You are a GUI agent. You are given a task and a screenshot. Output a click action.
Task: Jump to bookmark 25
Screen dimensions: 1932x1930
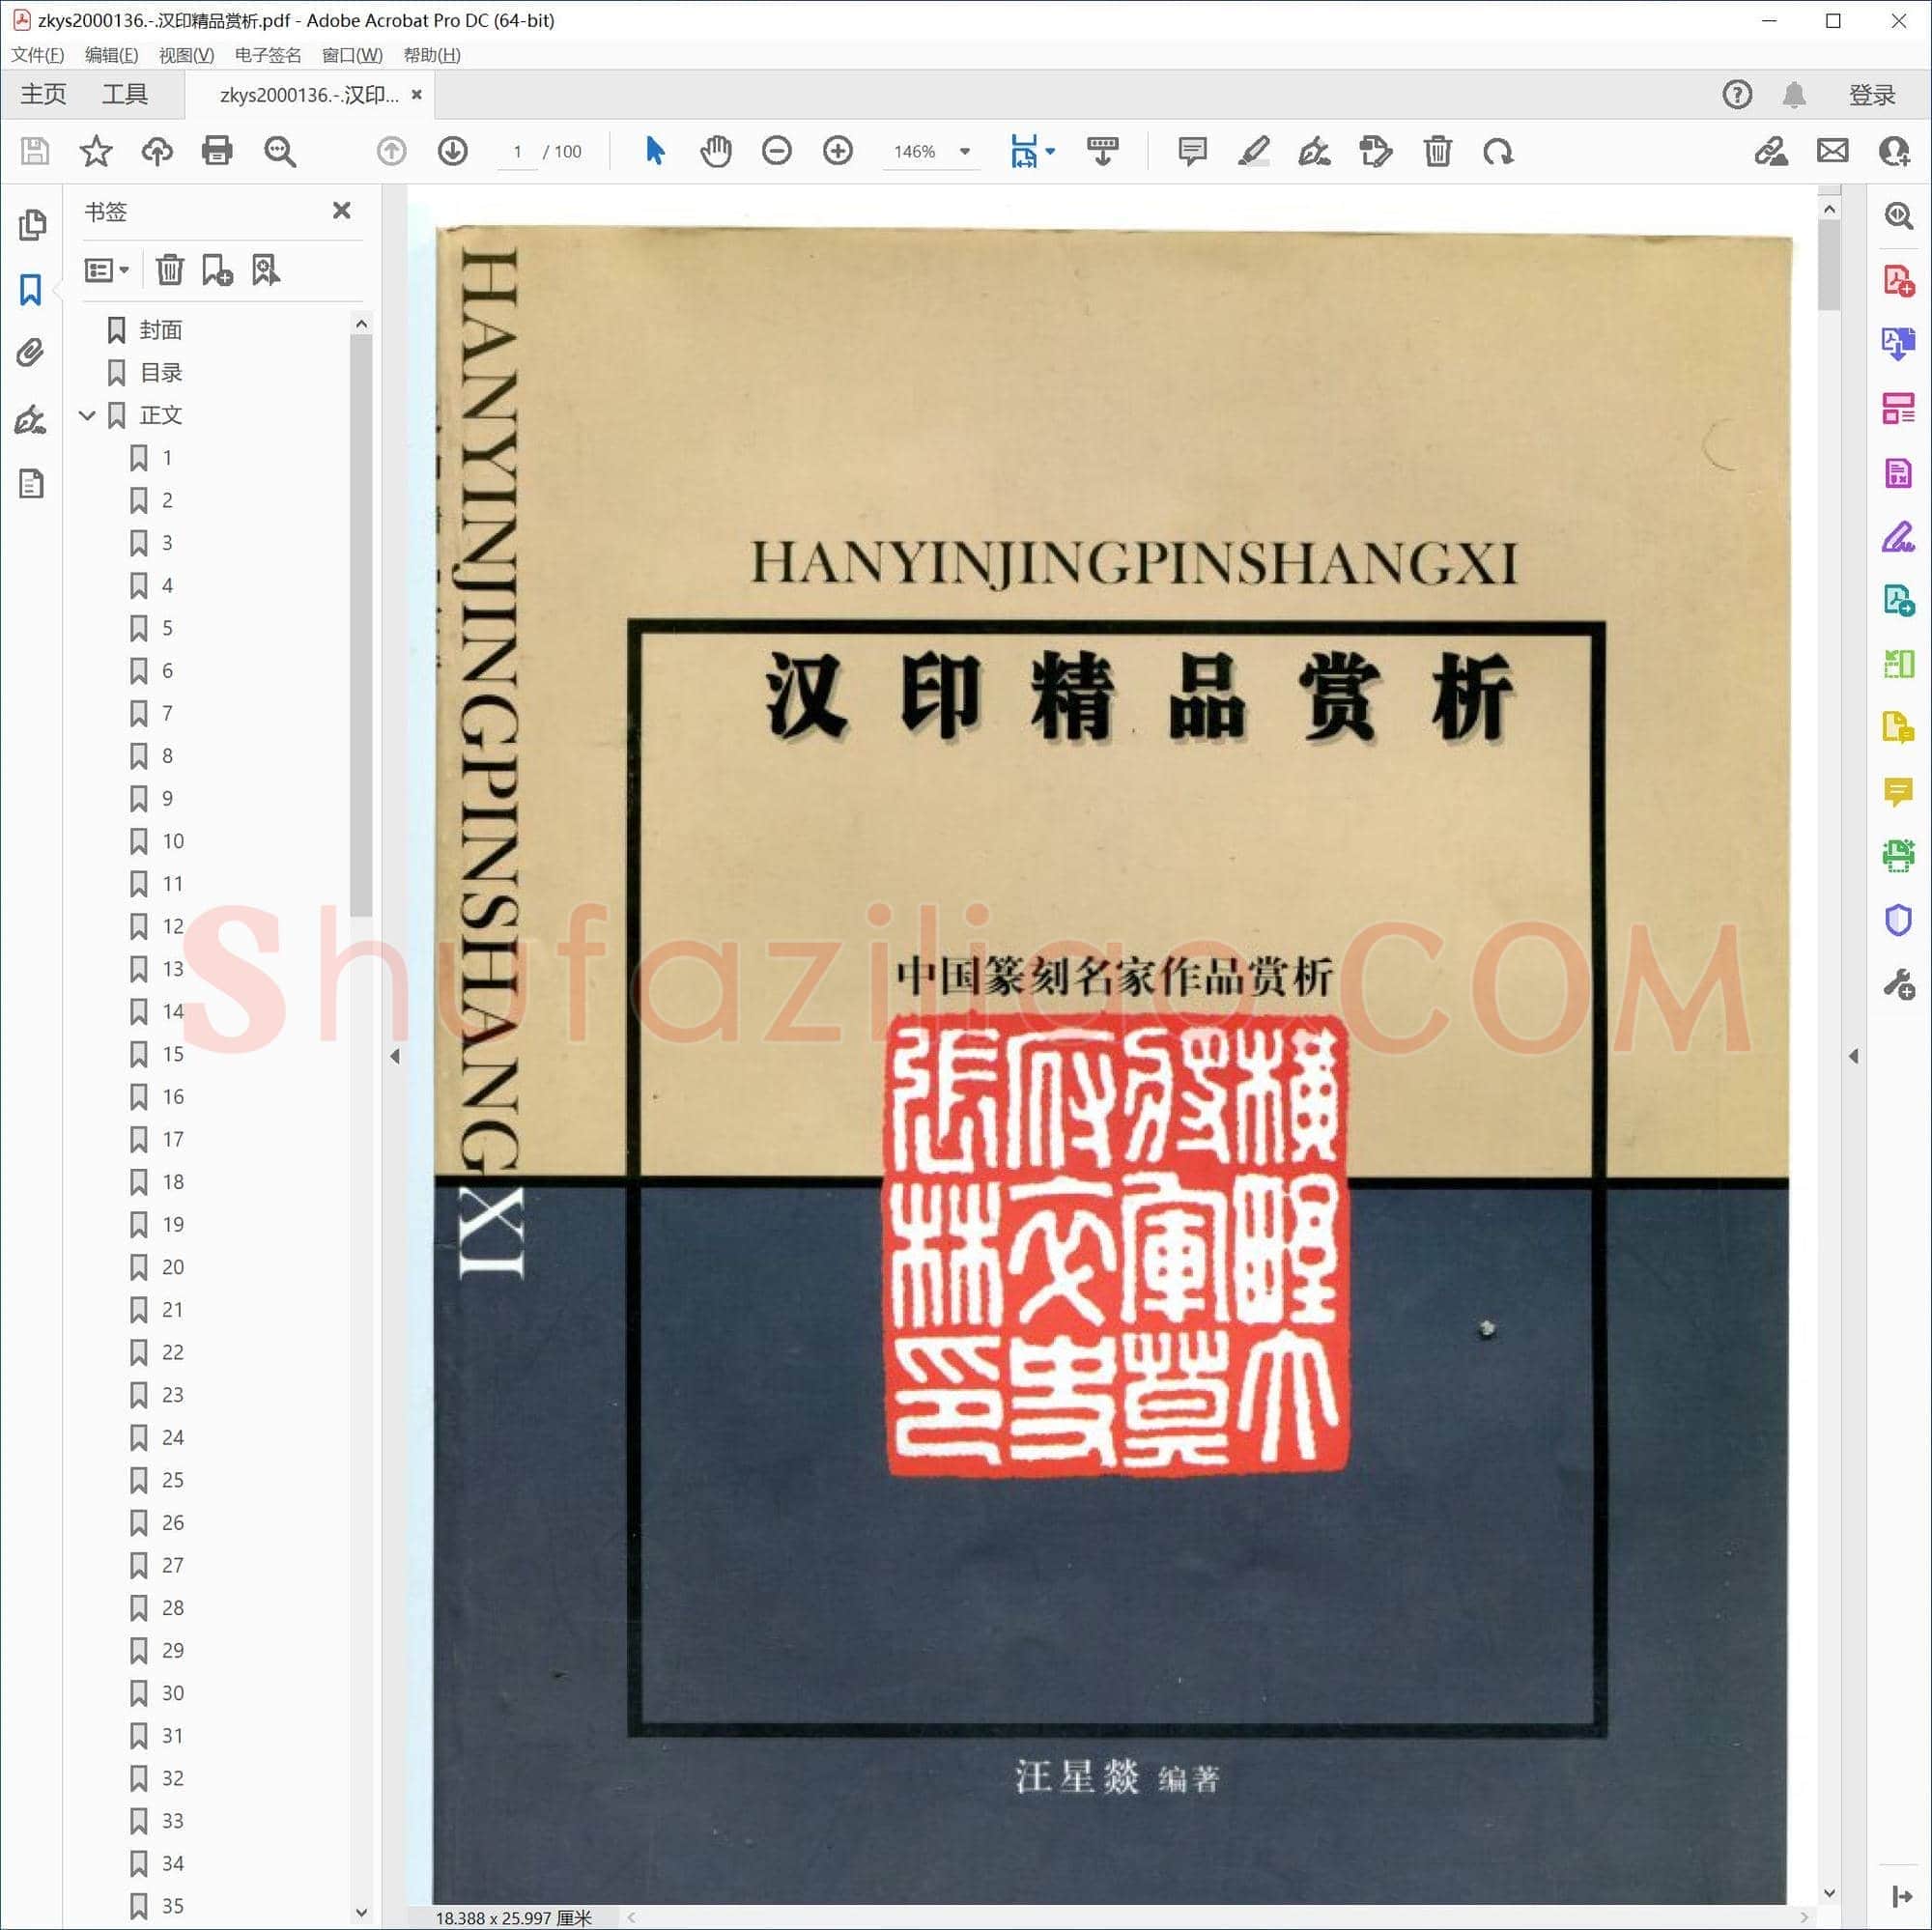tap(172, 1480)
